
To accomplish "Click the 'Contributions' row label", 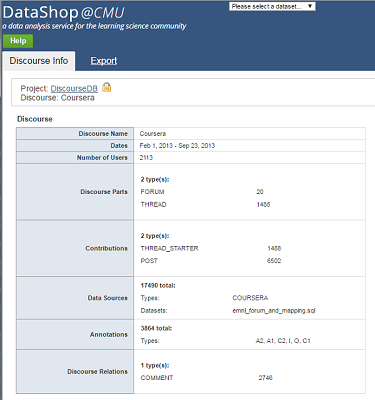I will tap(106, 248).
